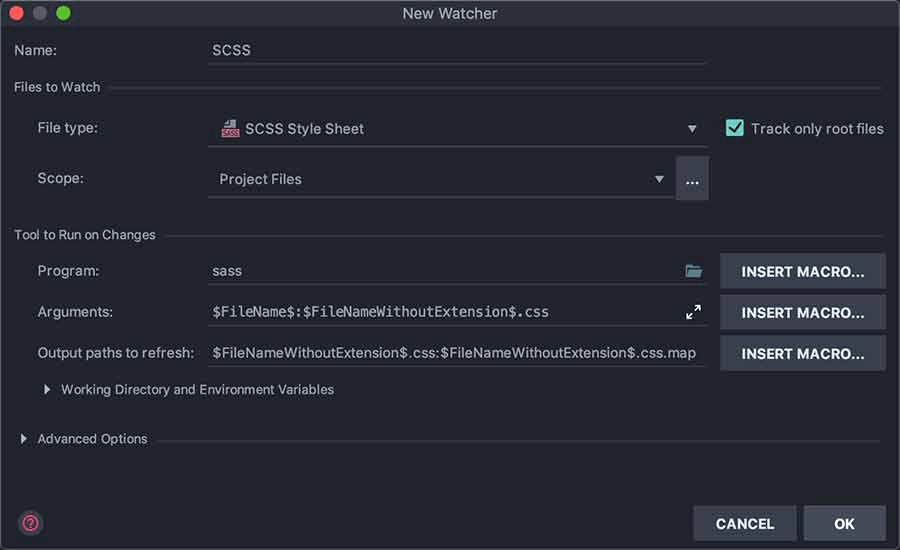Close the New Watcher dialog window
This screenshot has height=550, width=900.
tap(18, 14)
